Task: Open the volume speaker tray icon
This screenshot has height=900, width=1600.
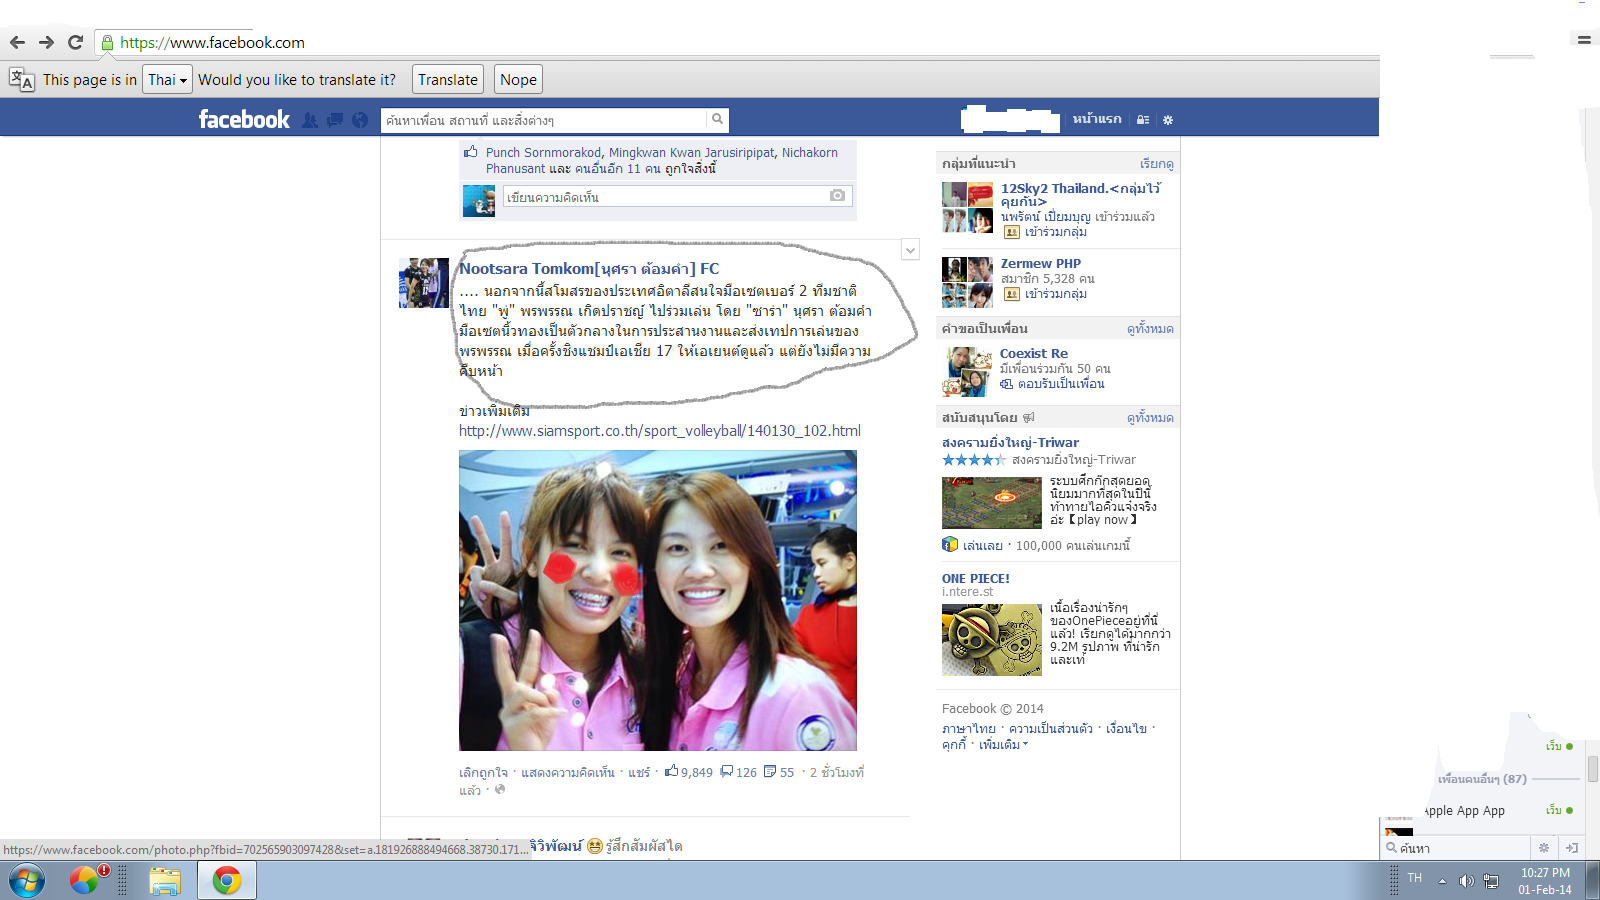Action: [x=1466, y=881]
